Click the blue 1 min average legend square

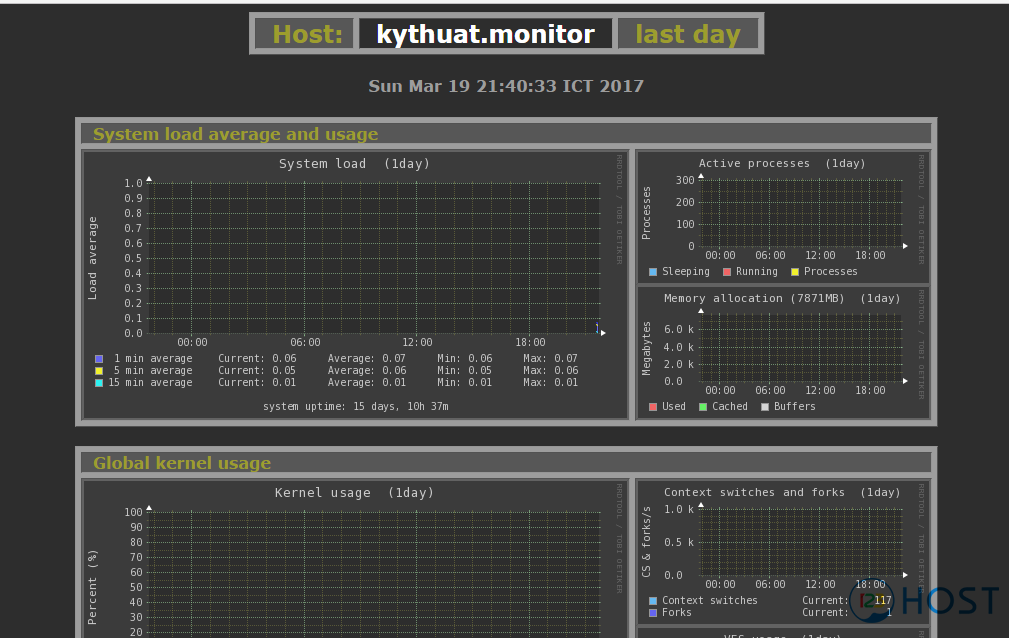(98, 358)
